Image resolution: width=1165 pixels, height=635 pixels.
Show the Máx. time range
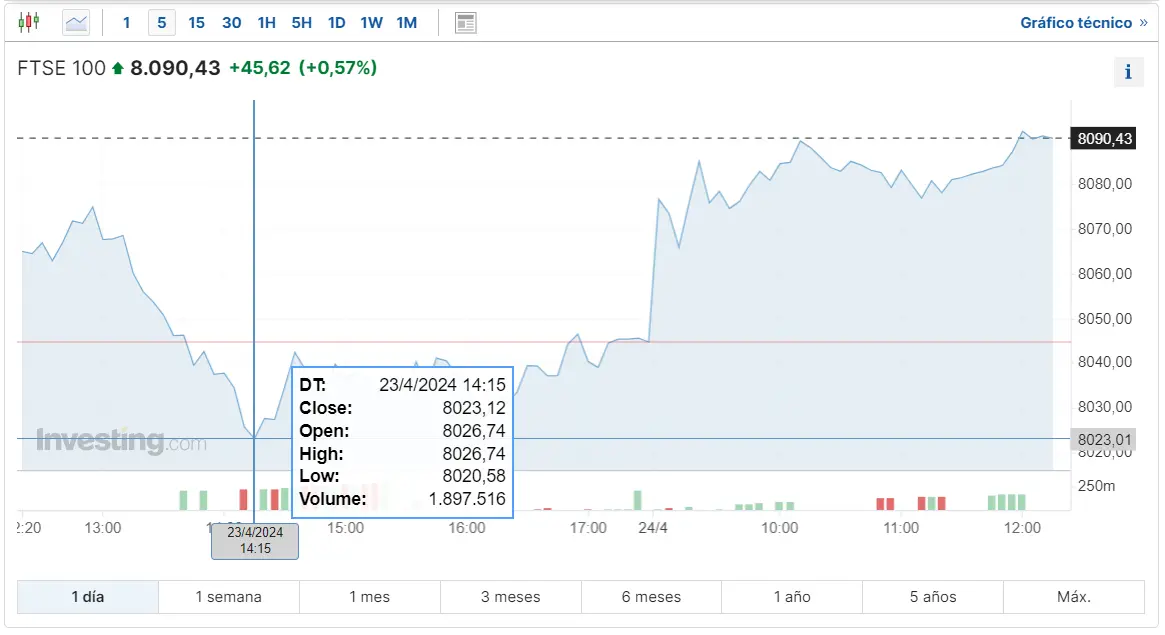point(1073,597)
